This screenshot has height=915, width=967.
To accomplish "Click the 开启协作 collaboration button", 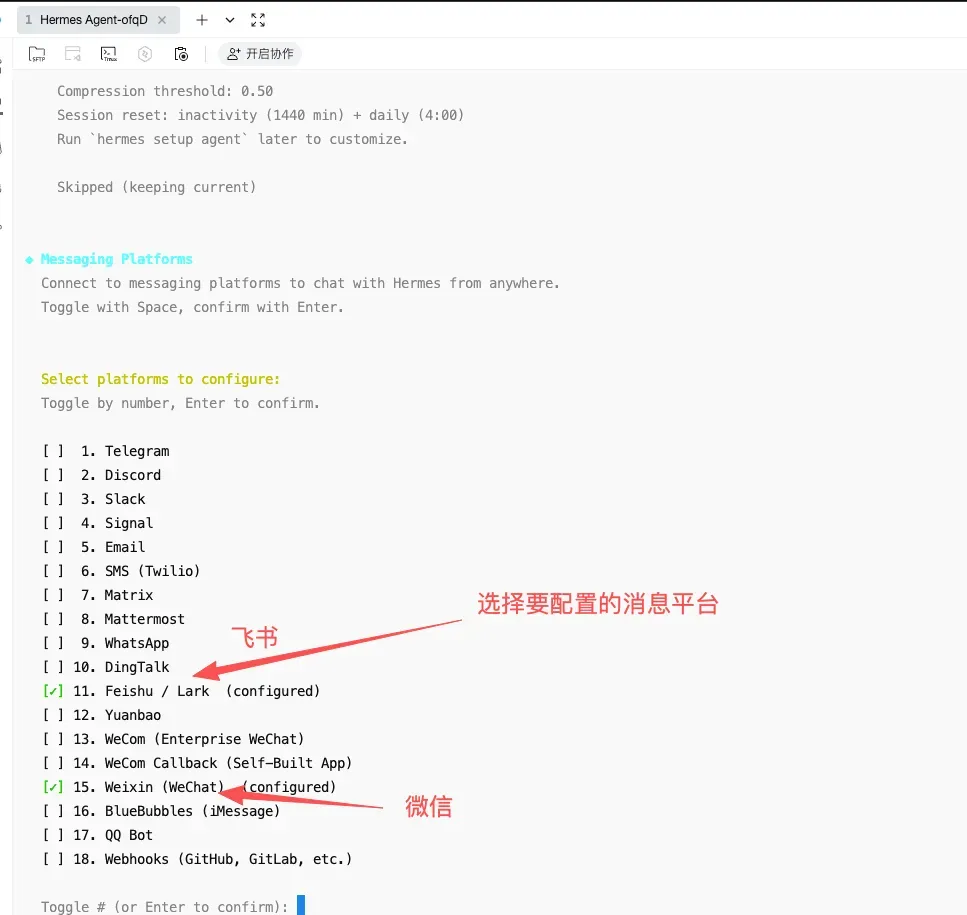I will 260,54.
